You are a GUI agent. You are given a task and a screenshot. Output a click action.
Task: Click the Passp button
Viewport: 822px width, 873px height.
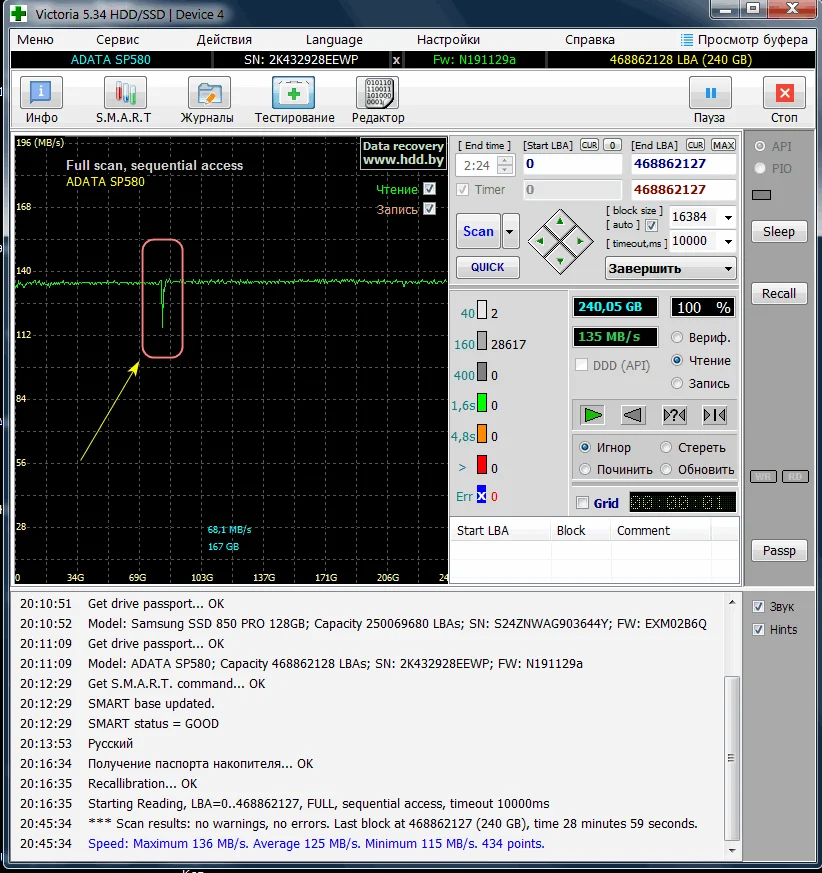coord(779,550)
